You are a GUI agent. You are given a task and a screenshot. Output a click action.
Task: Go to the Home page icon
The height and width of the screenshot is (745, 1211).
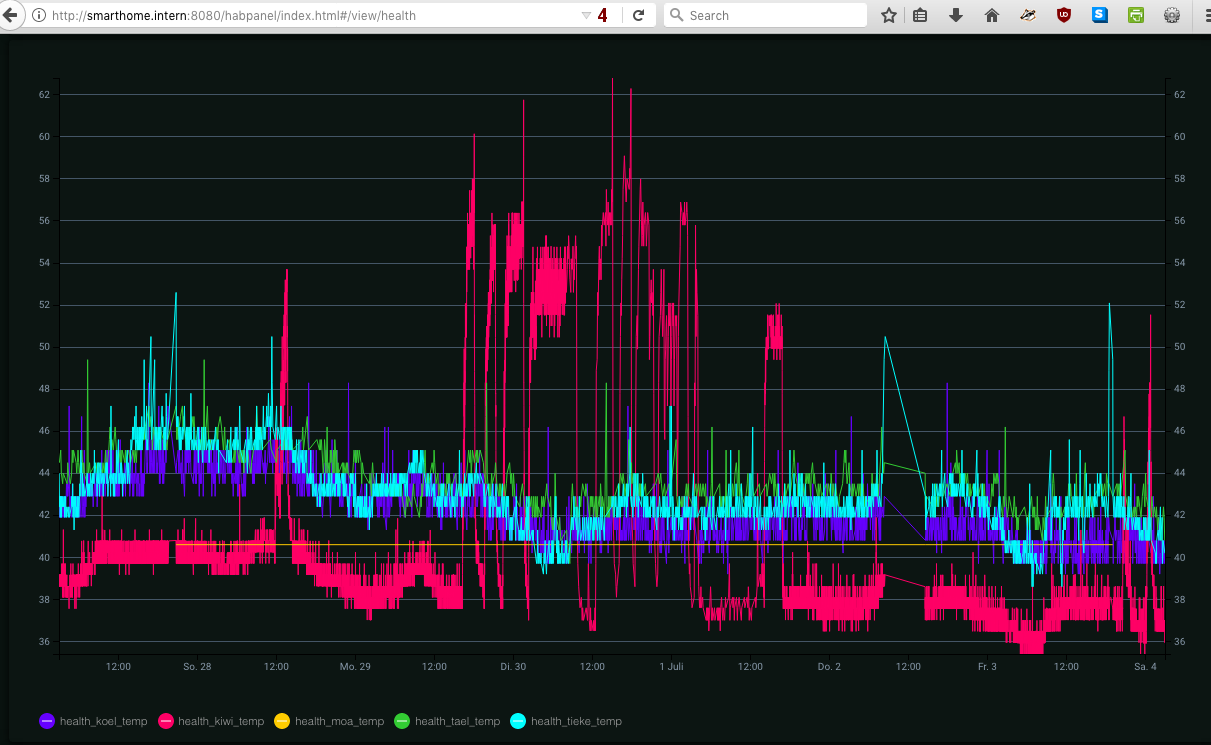(992, 15)
